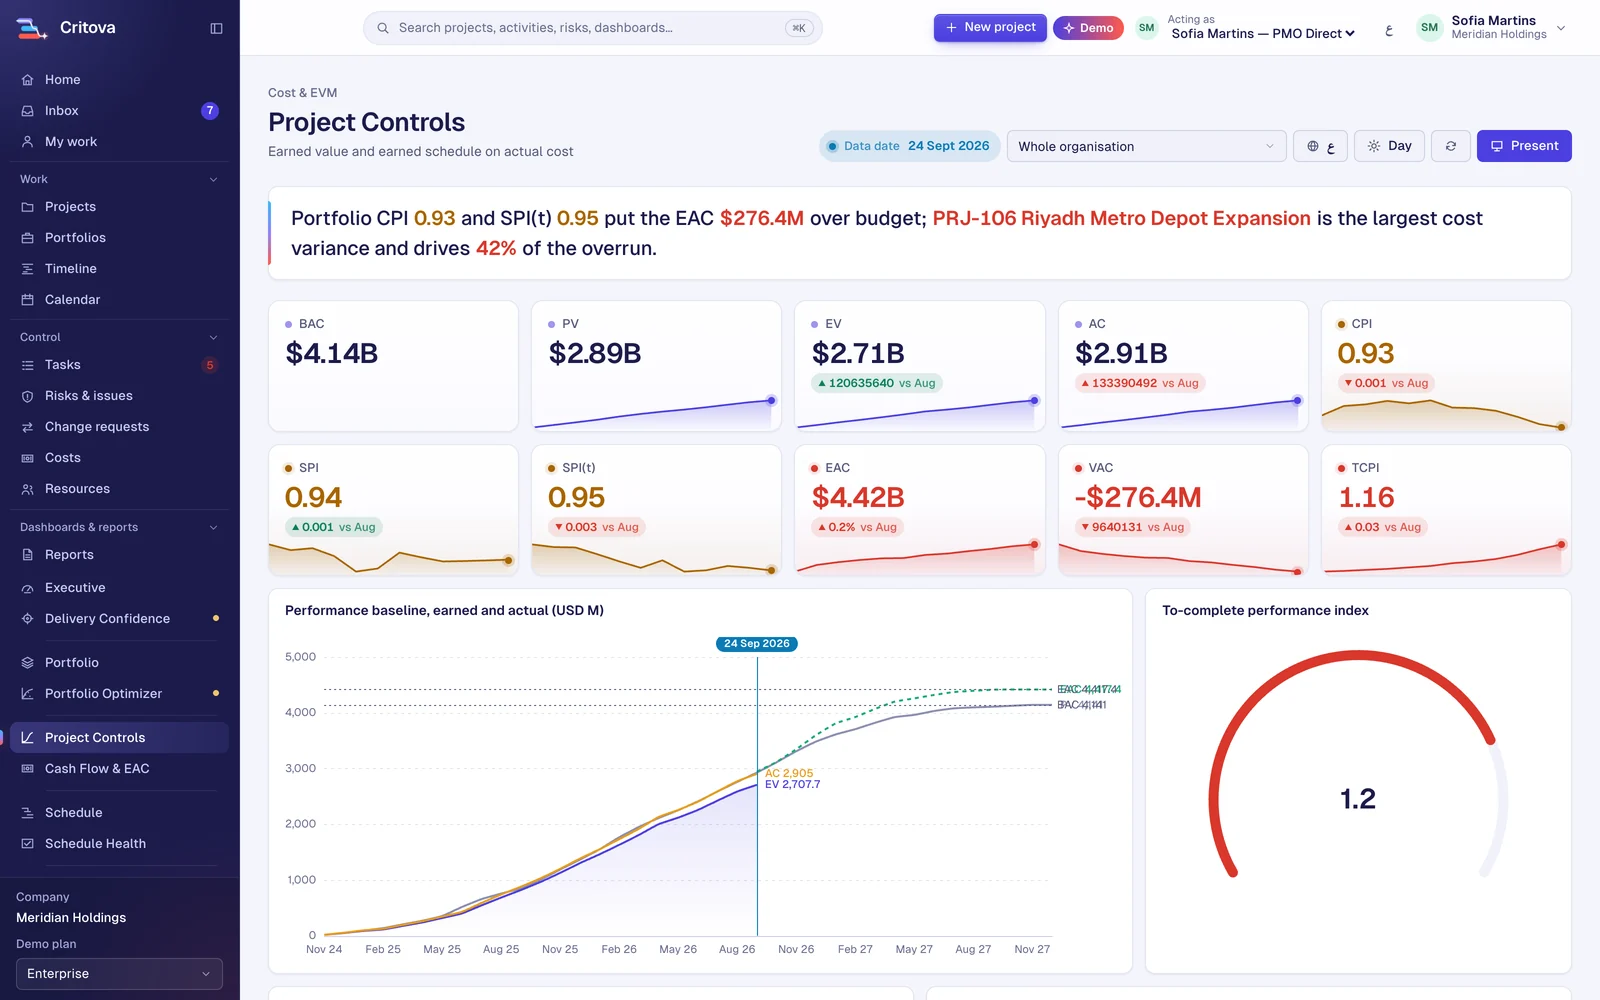Viewport: 1600px width, 1000px height.
Task: Click the Cash Flow & EAC icon
Action: (x=28, y=769)
